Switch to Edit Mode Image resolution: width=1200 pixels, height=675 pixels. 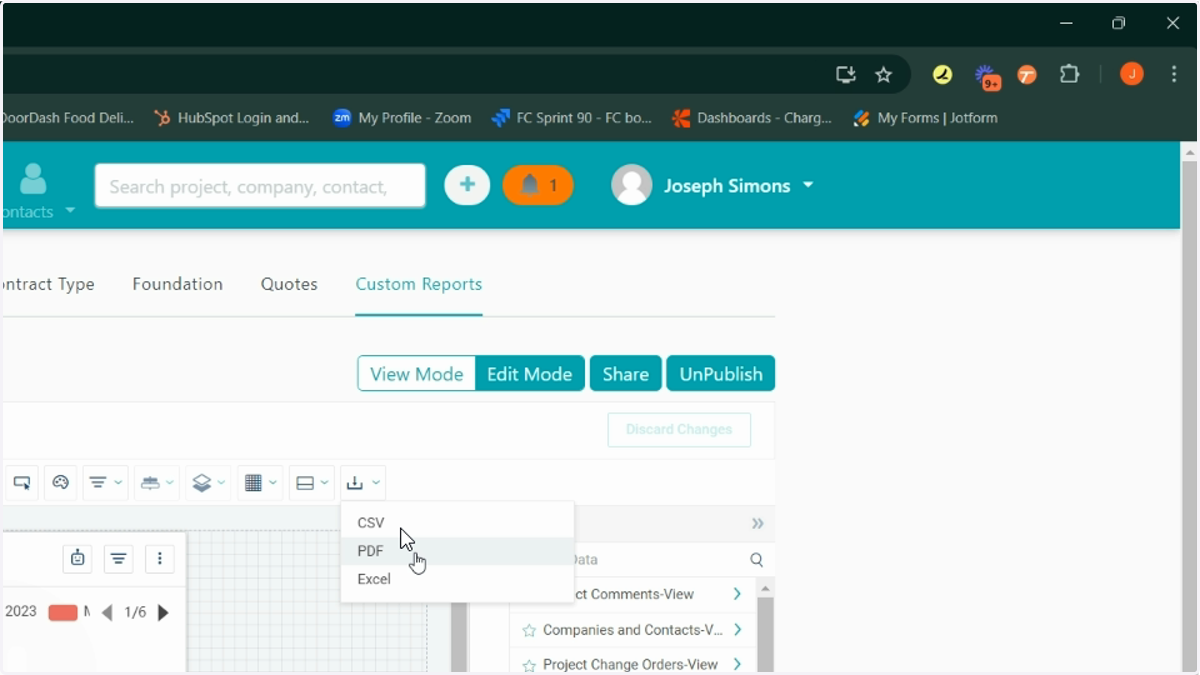pos(530,374)
